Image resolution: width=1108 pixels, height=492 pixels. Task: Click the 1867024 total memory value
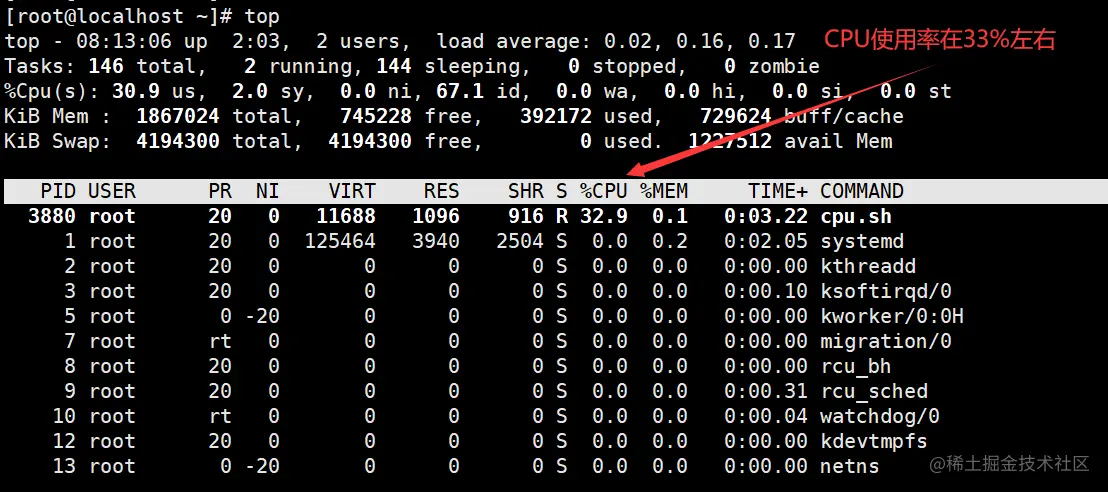(x=178, y=116)
